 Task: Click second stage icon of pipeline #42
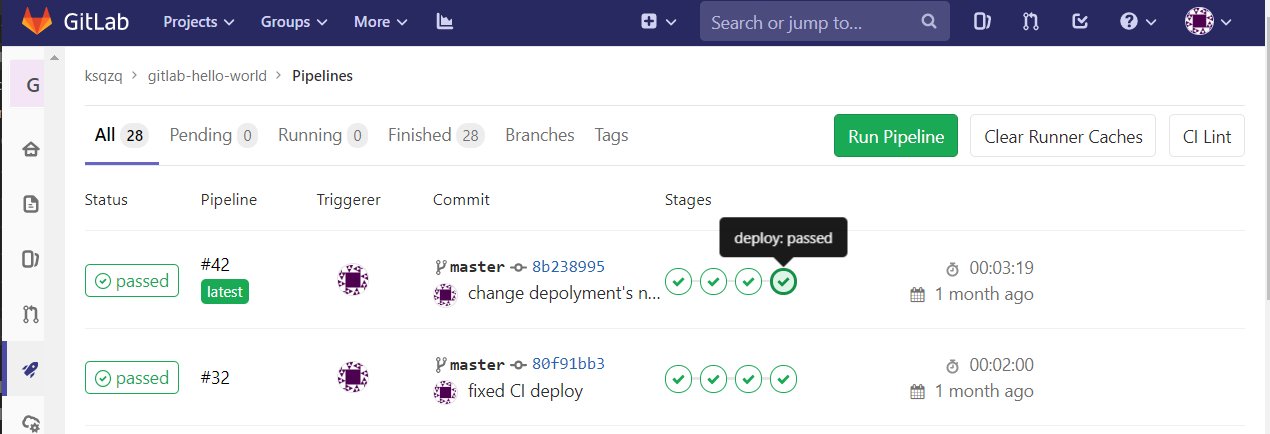[714, 282]
